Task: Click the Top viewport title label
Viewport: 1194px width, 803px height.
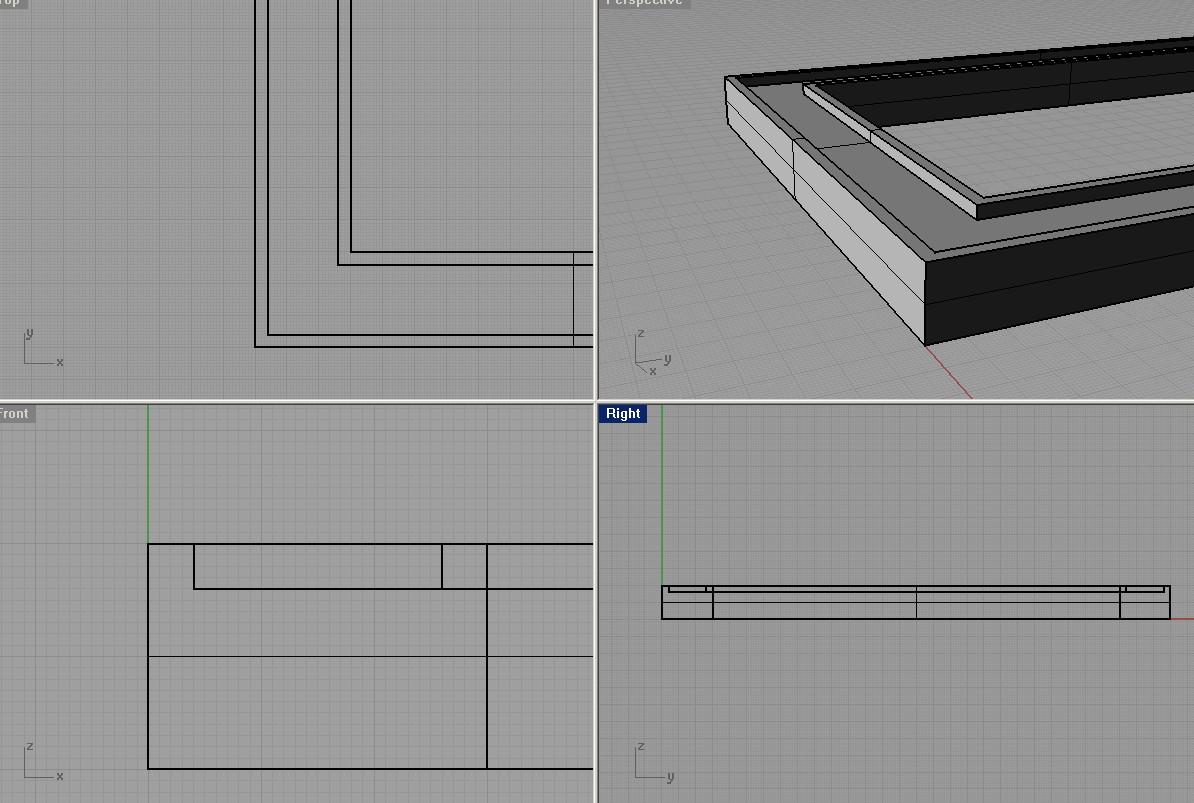Action: pos(14,3)
